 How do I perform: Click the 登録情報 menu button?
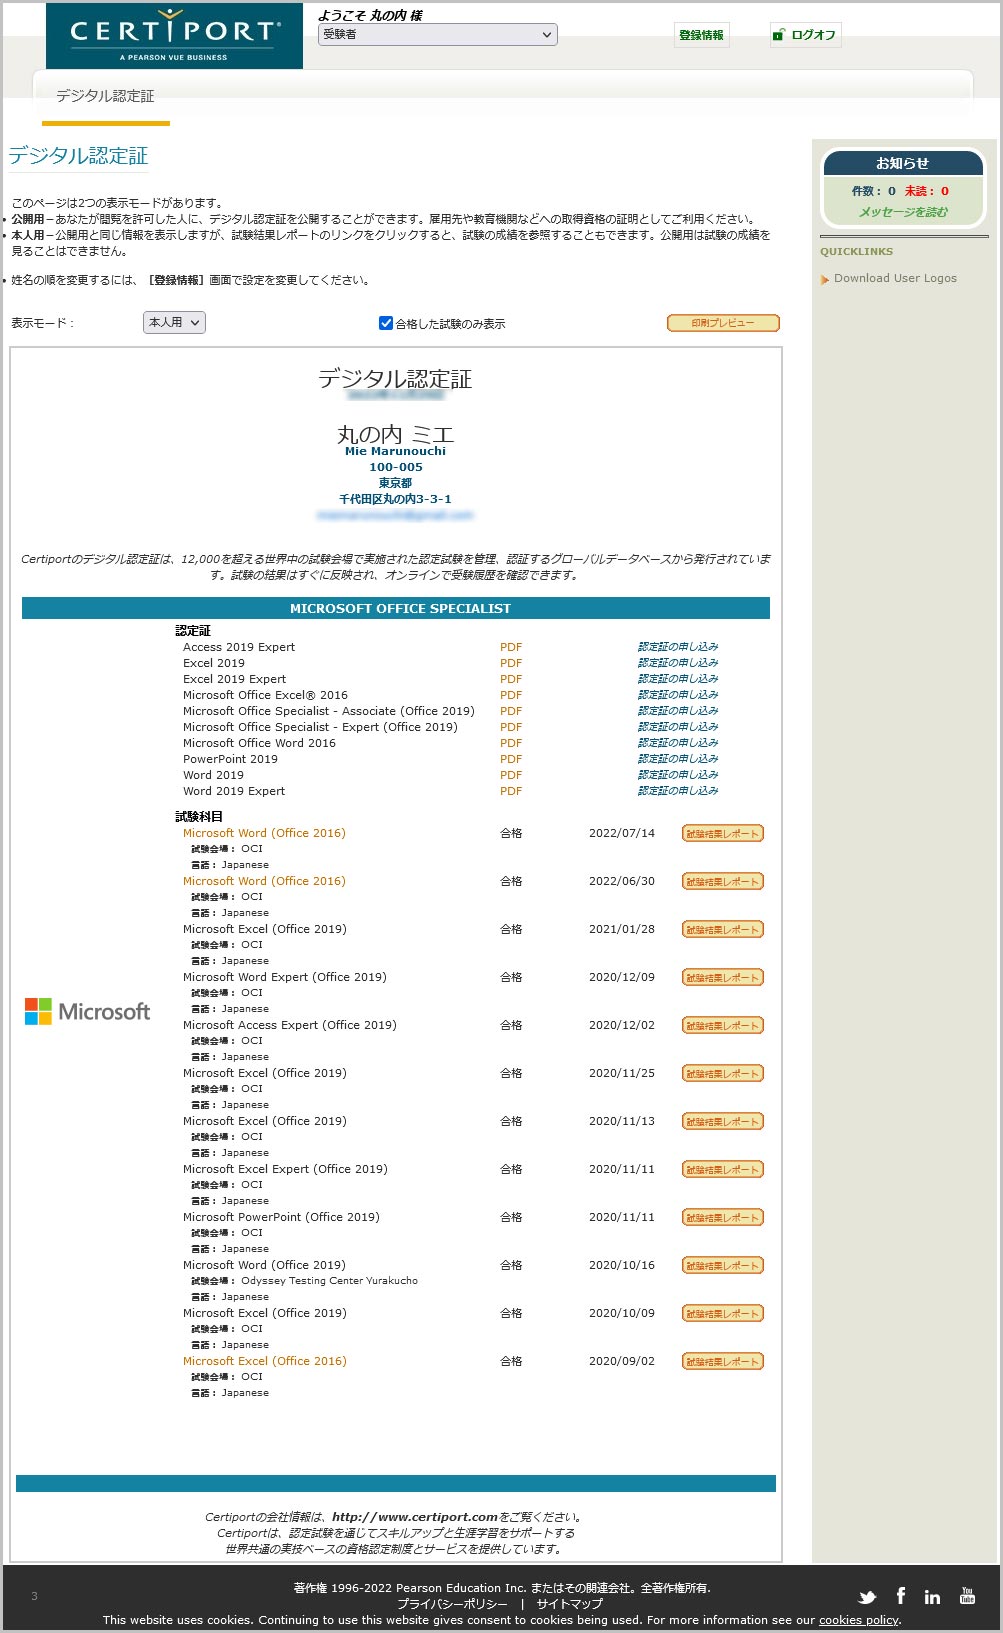click(701, 35)
